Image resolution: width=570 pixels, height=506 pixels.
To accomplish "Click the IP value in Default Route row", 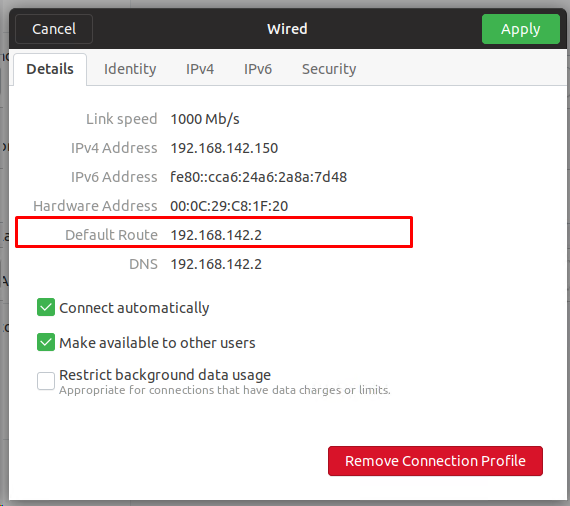I will [x=216, y=235].
